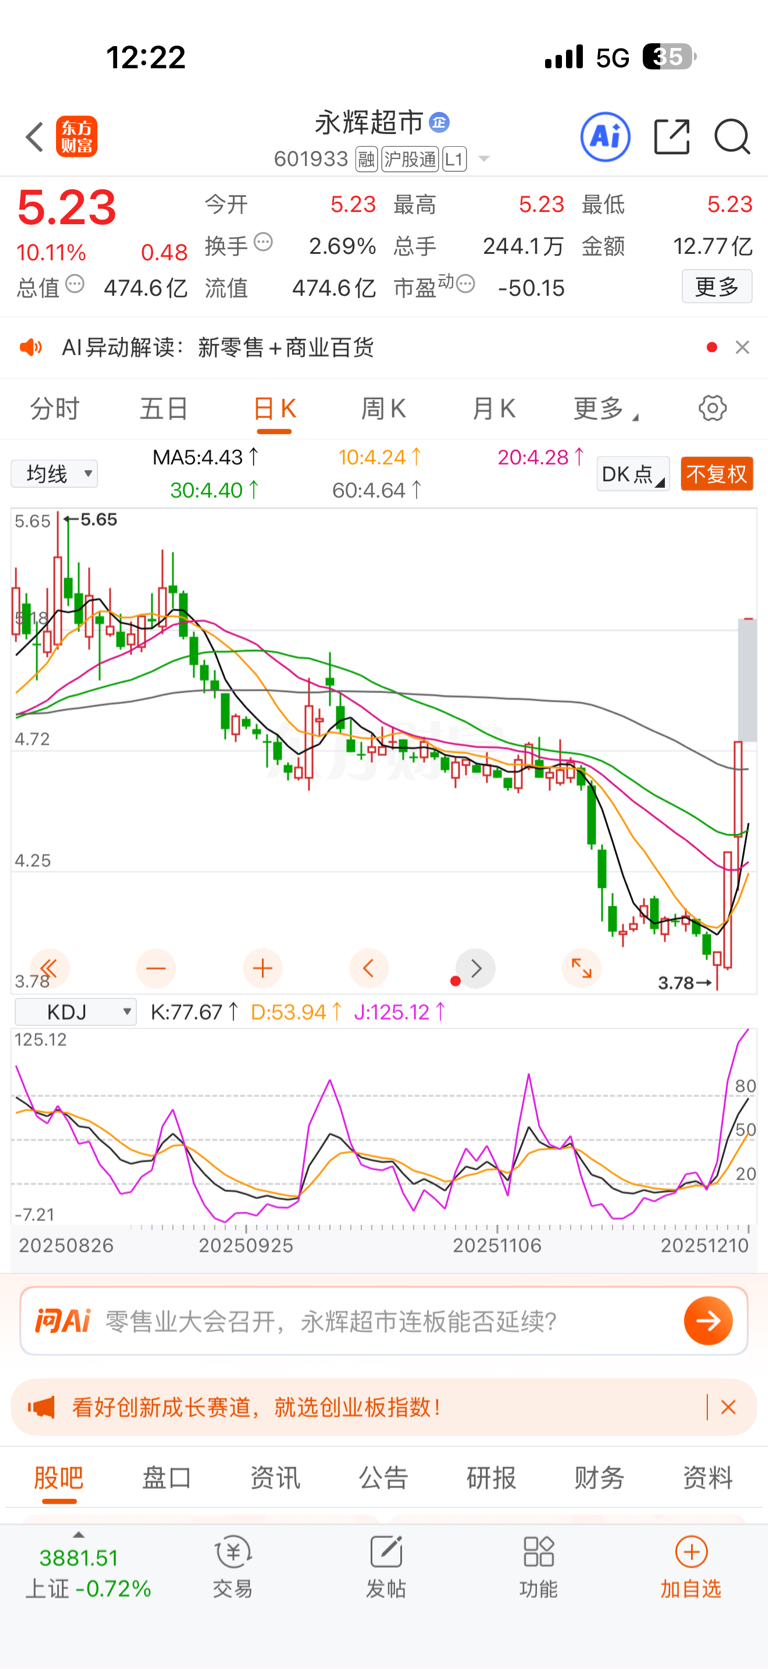
Task: Zoom out chart with minus button
Action: pyautogui.click(x=155, y=968)
